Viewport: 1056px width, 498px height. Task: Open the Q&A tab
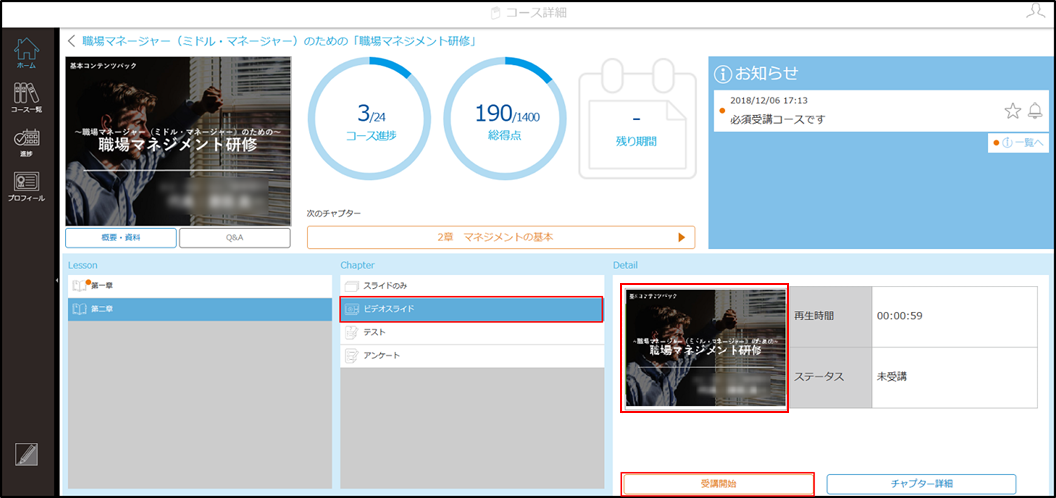click(234, 237)
